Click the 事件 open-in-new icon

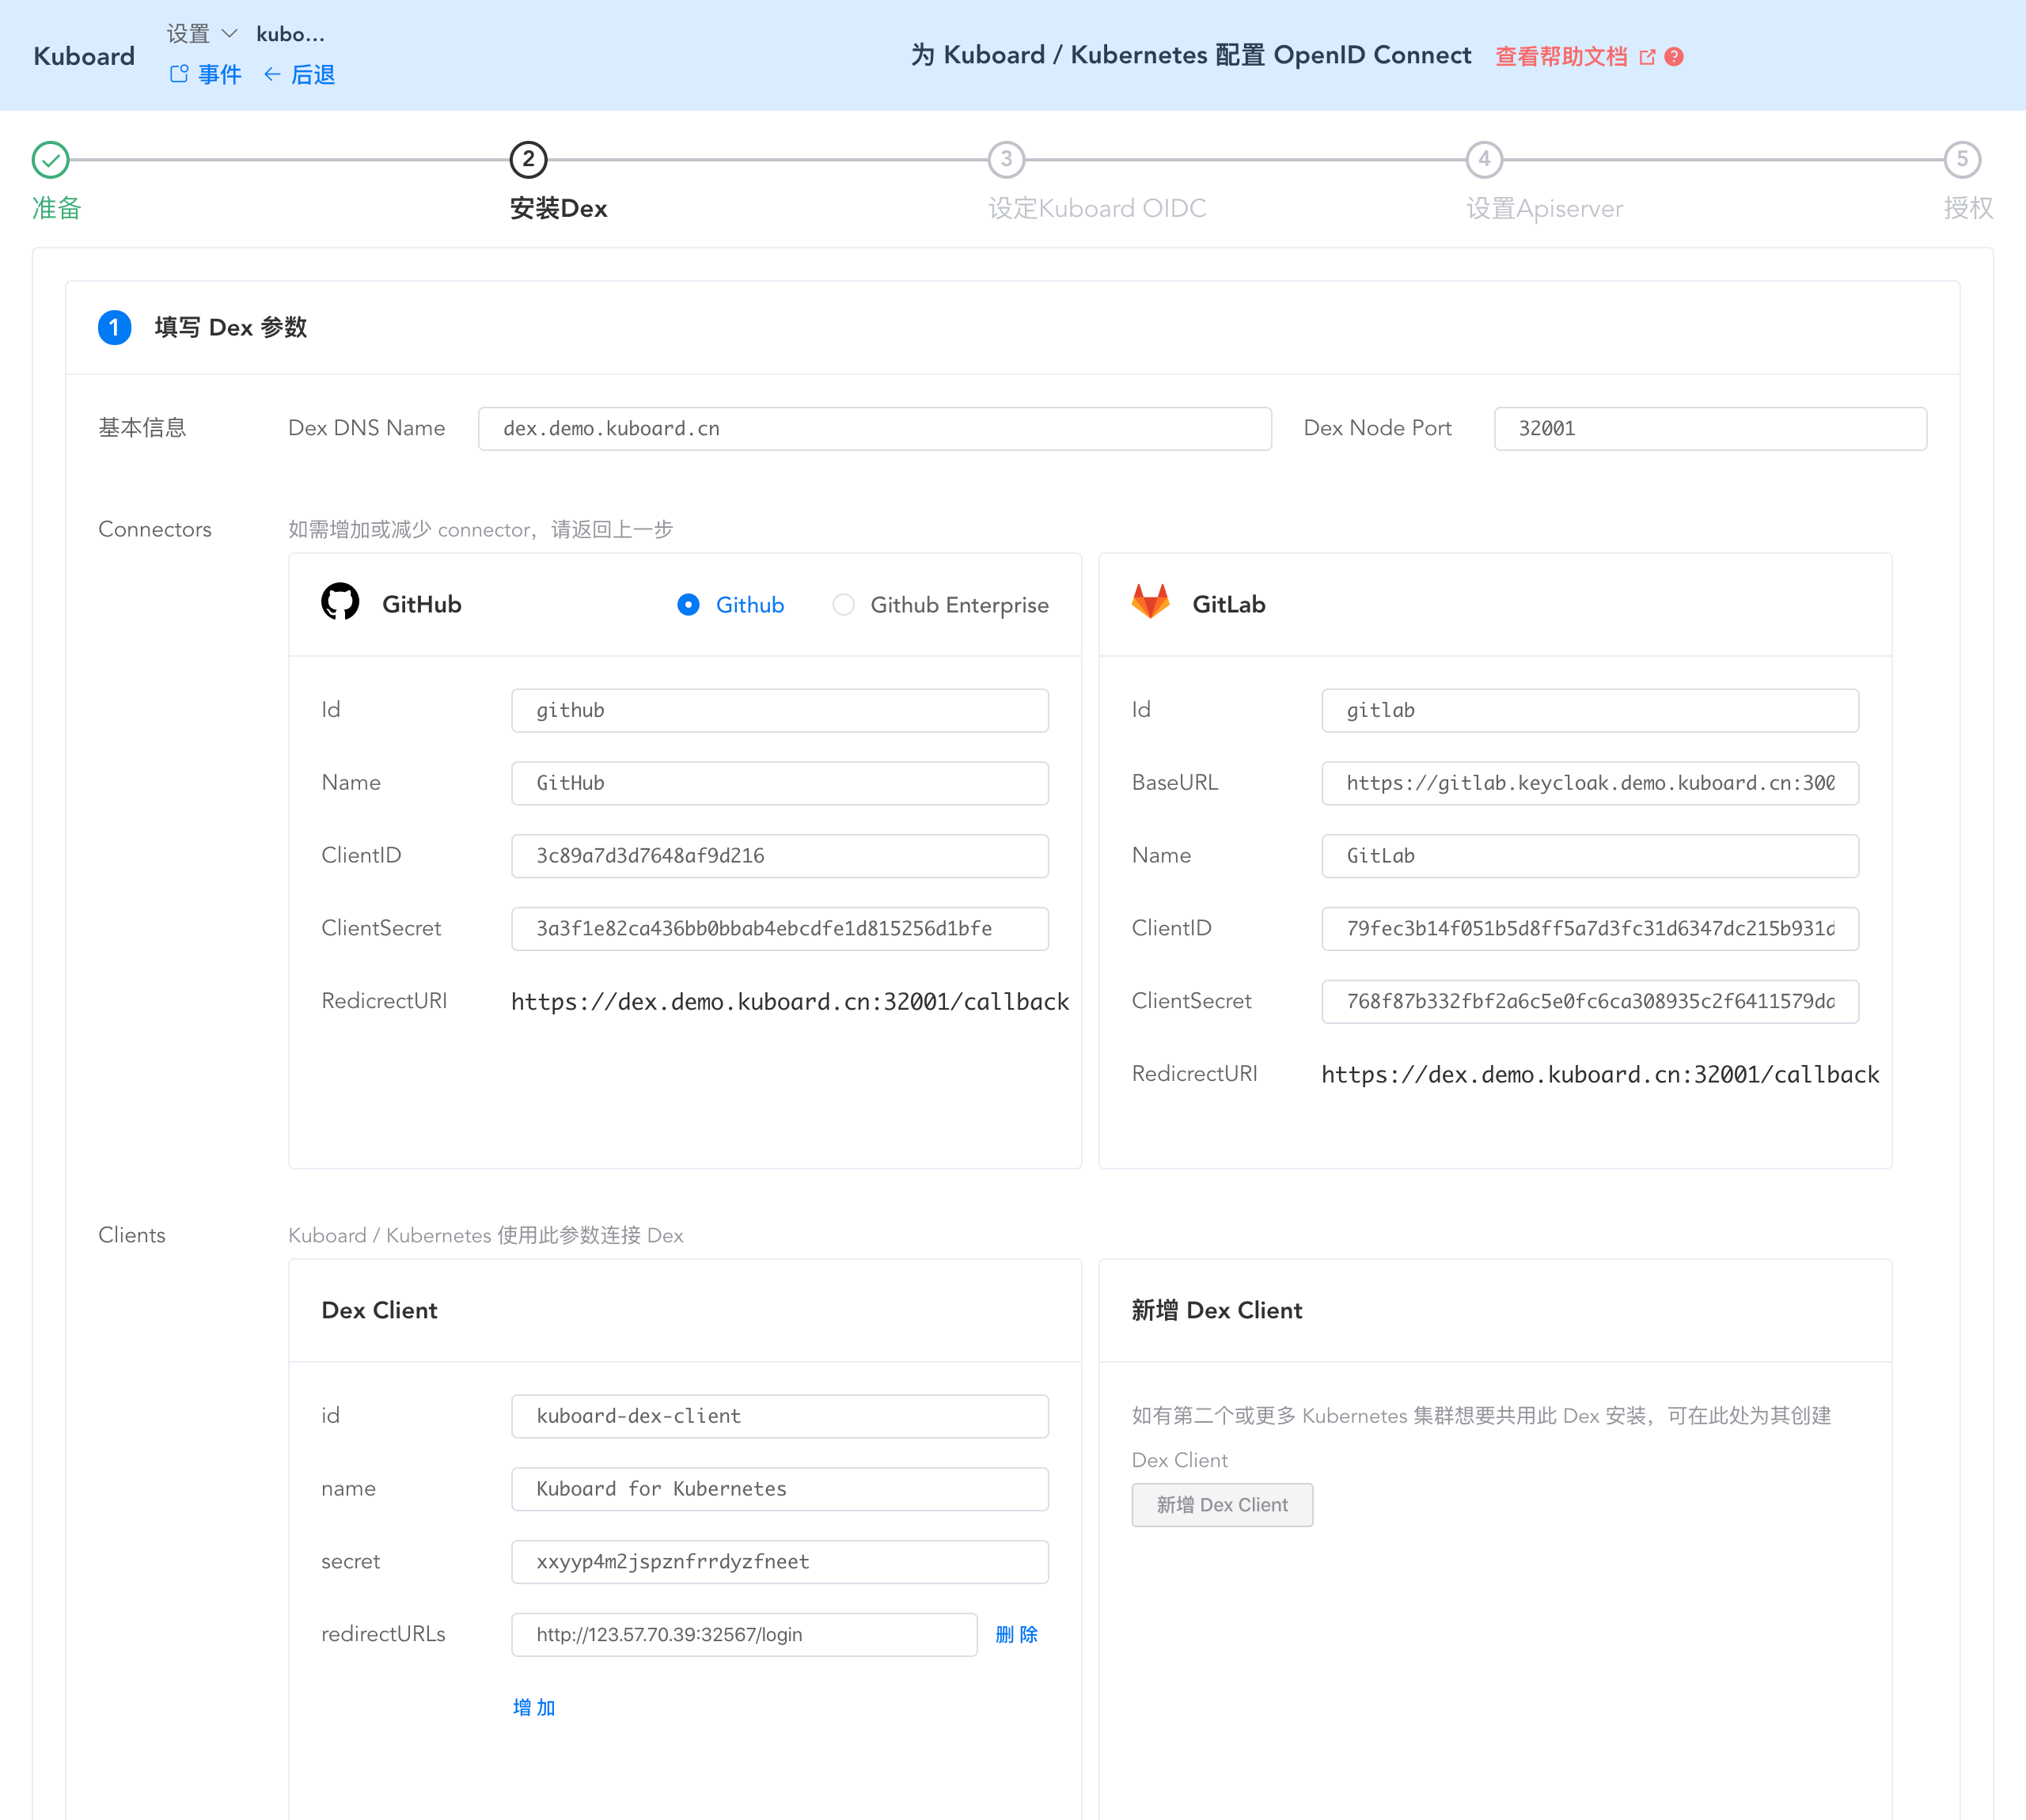[179, 74]
